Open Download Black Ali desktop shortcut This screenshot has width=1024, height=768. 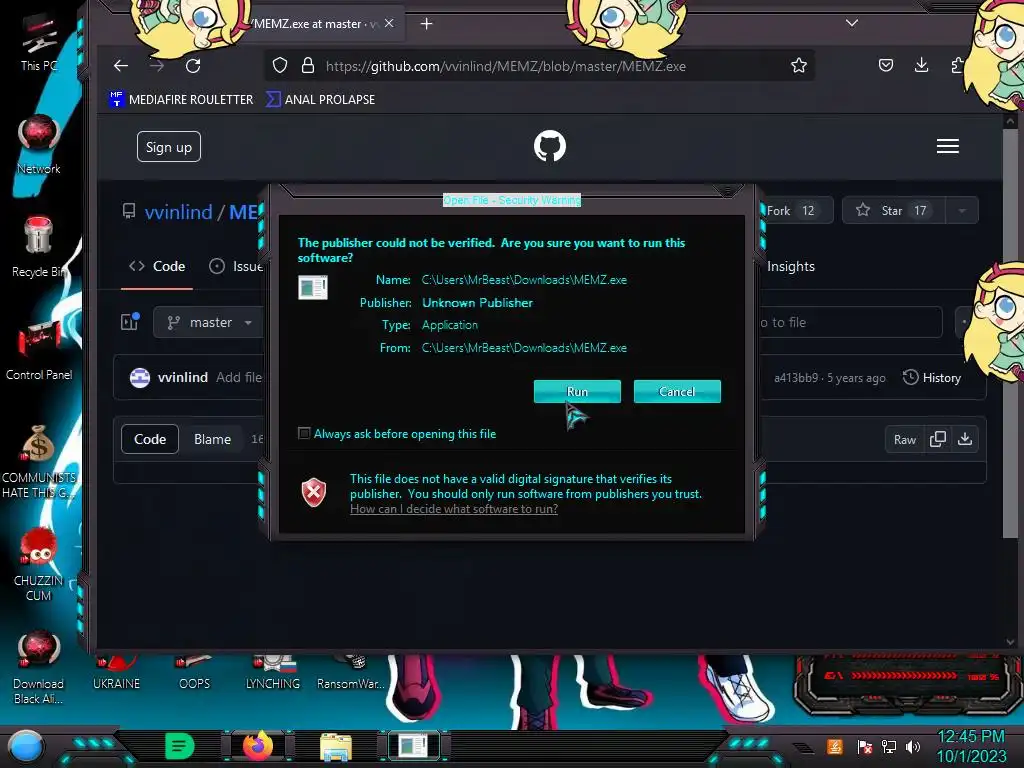39,668
